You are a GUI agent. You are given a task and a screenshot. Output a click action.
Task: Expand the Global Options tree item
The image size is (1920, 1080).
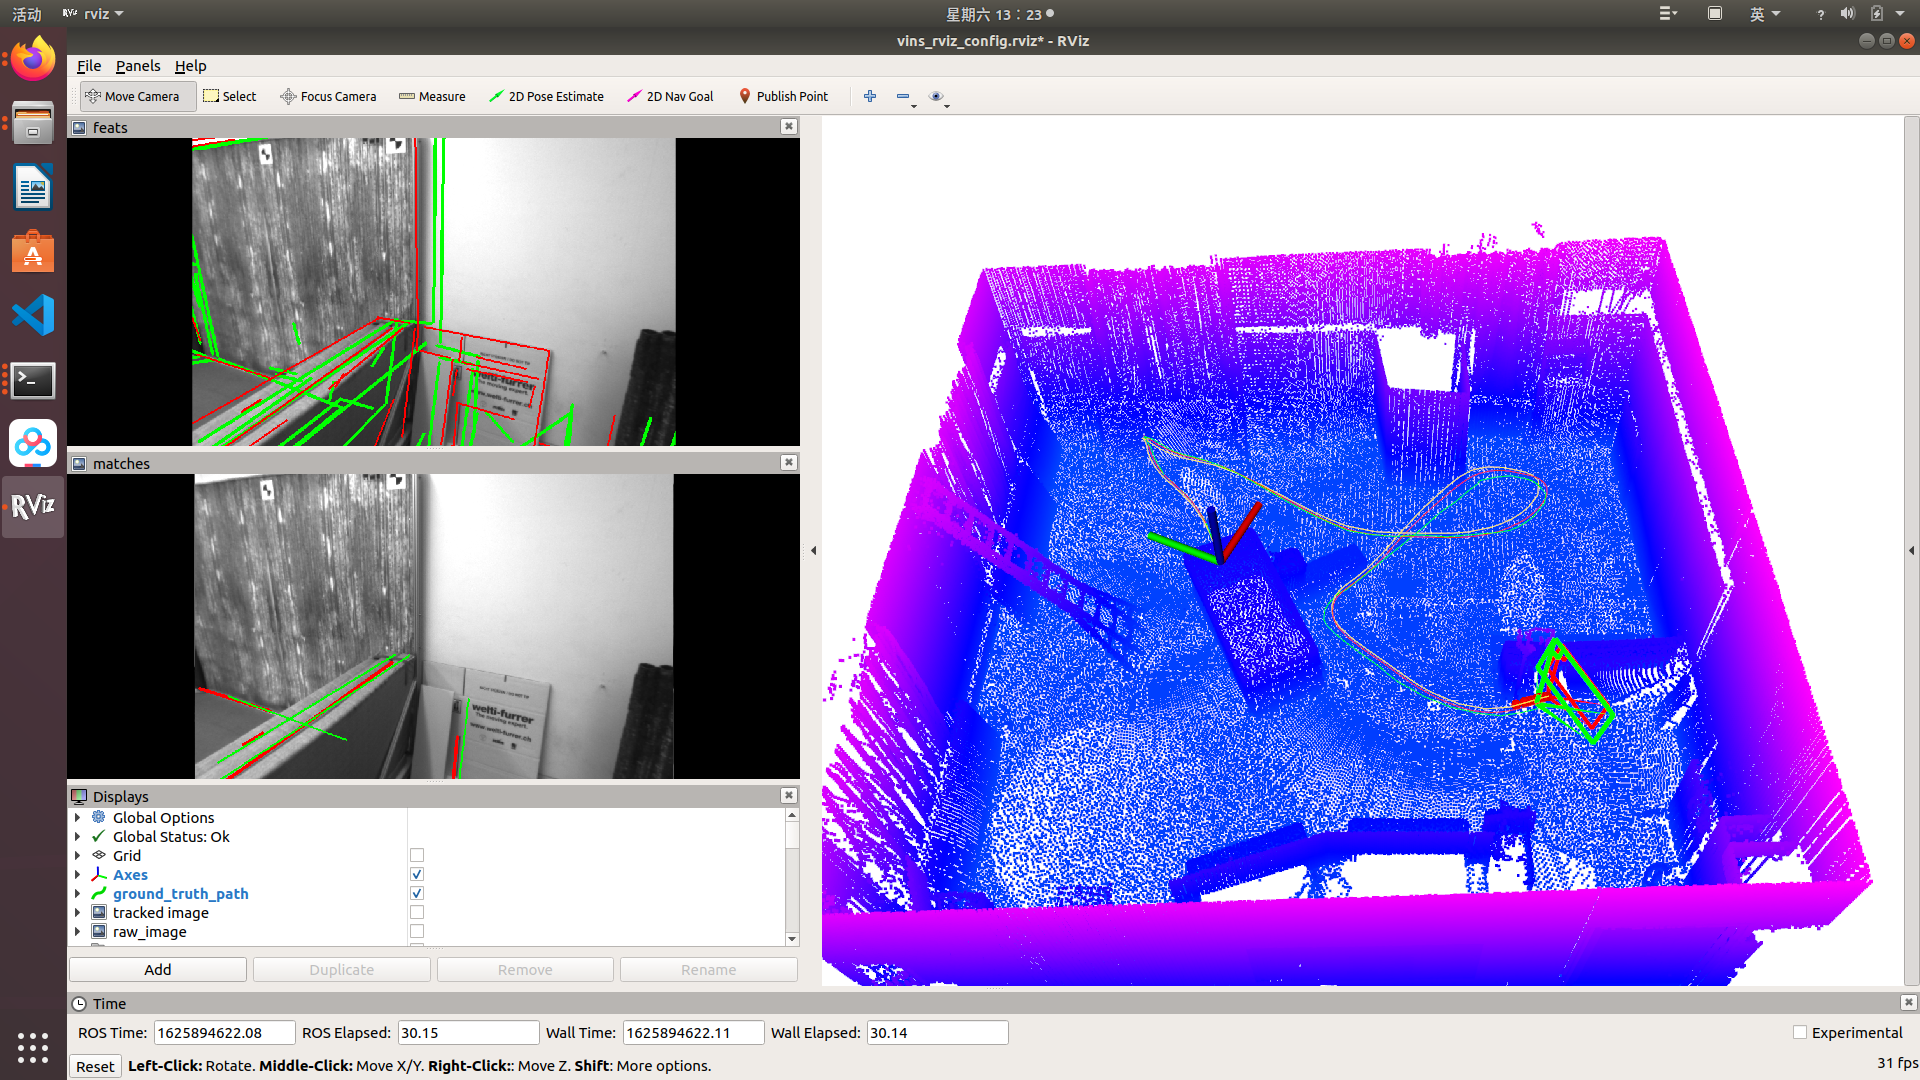click(79, 817)
